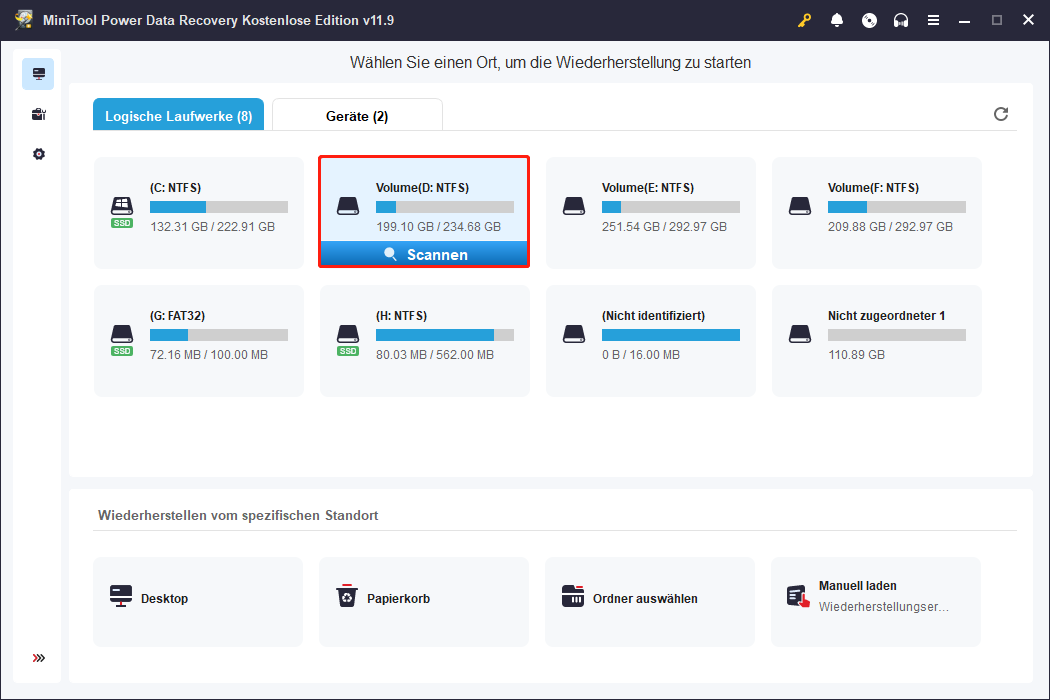Click the text 72.16 MB / 100.00 MB

coord(209,354)
